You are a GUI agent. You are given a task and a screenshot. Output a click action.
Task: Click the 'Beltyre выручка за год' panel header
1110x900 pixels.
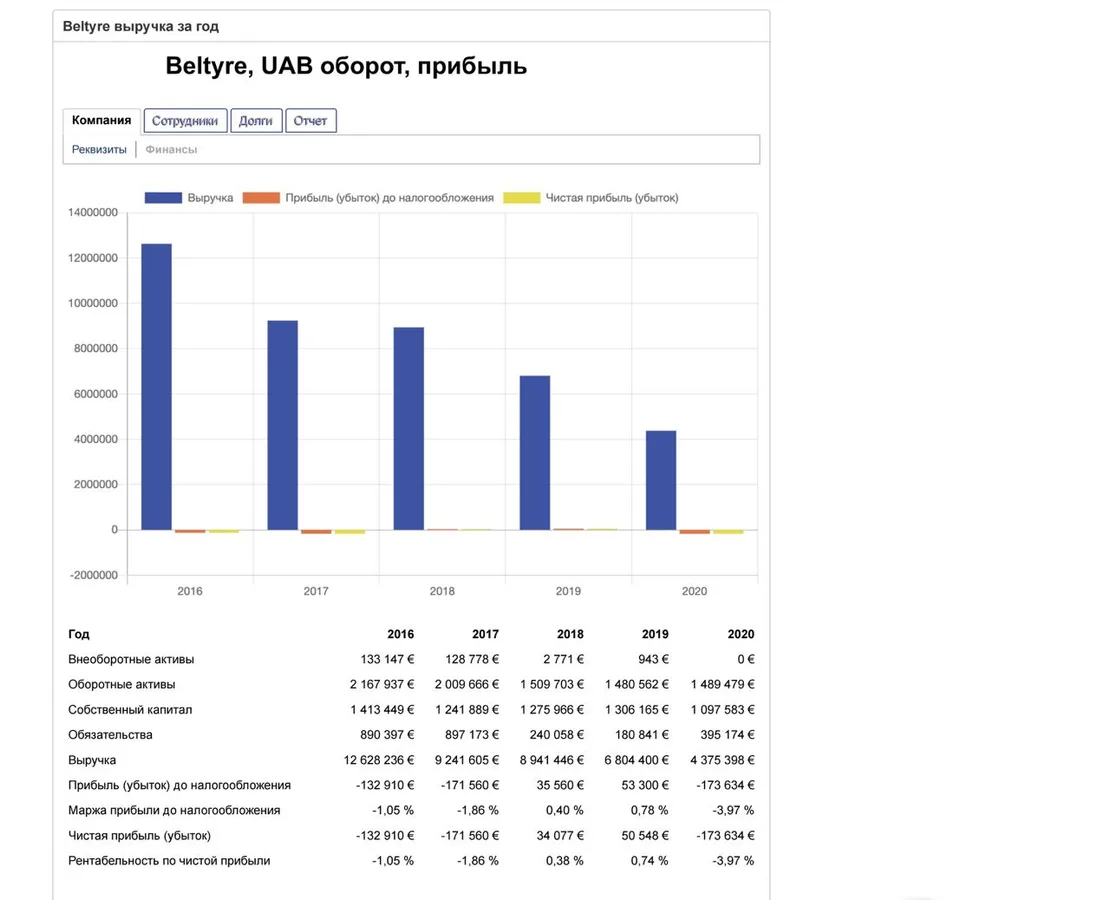tap(411, 26)
